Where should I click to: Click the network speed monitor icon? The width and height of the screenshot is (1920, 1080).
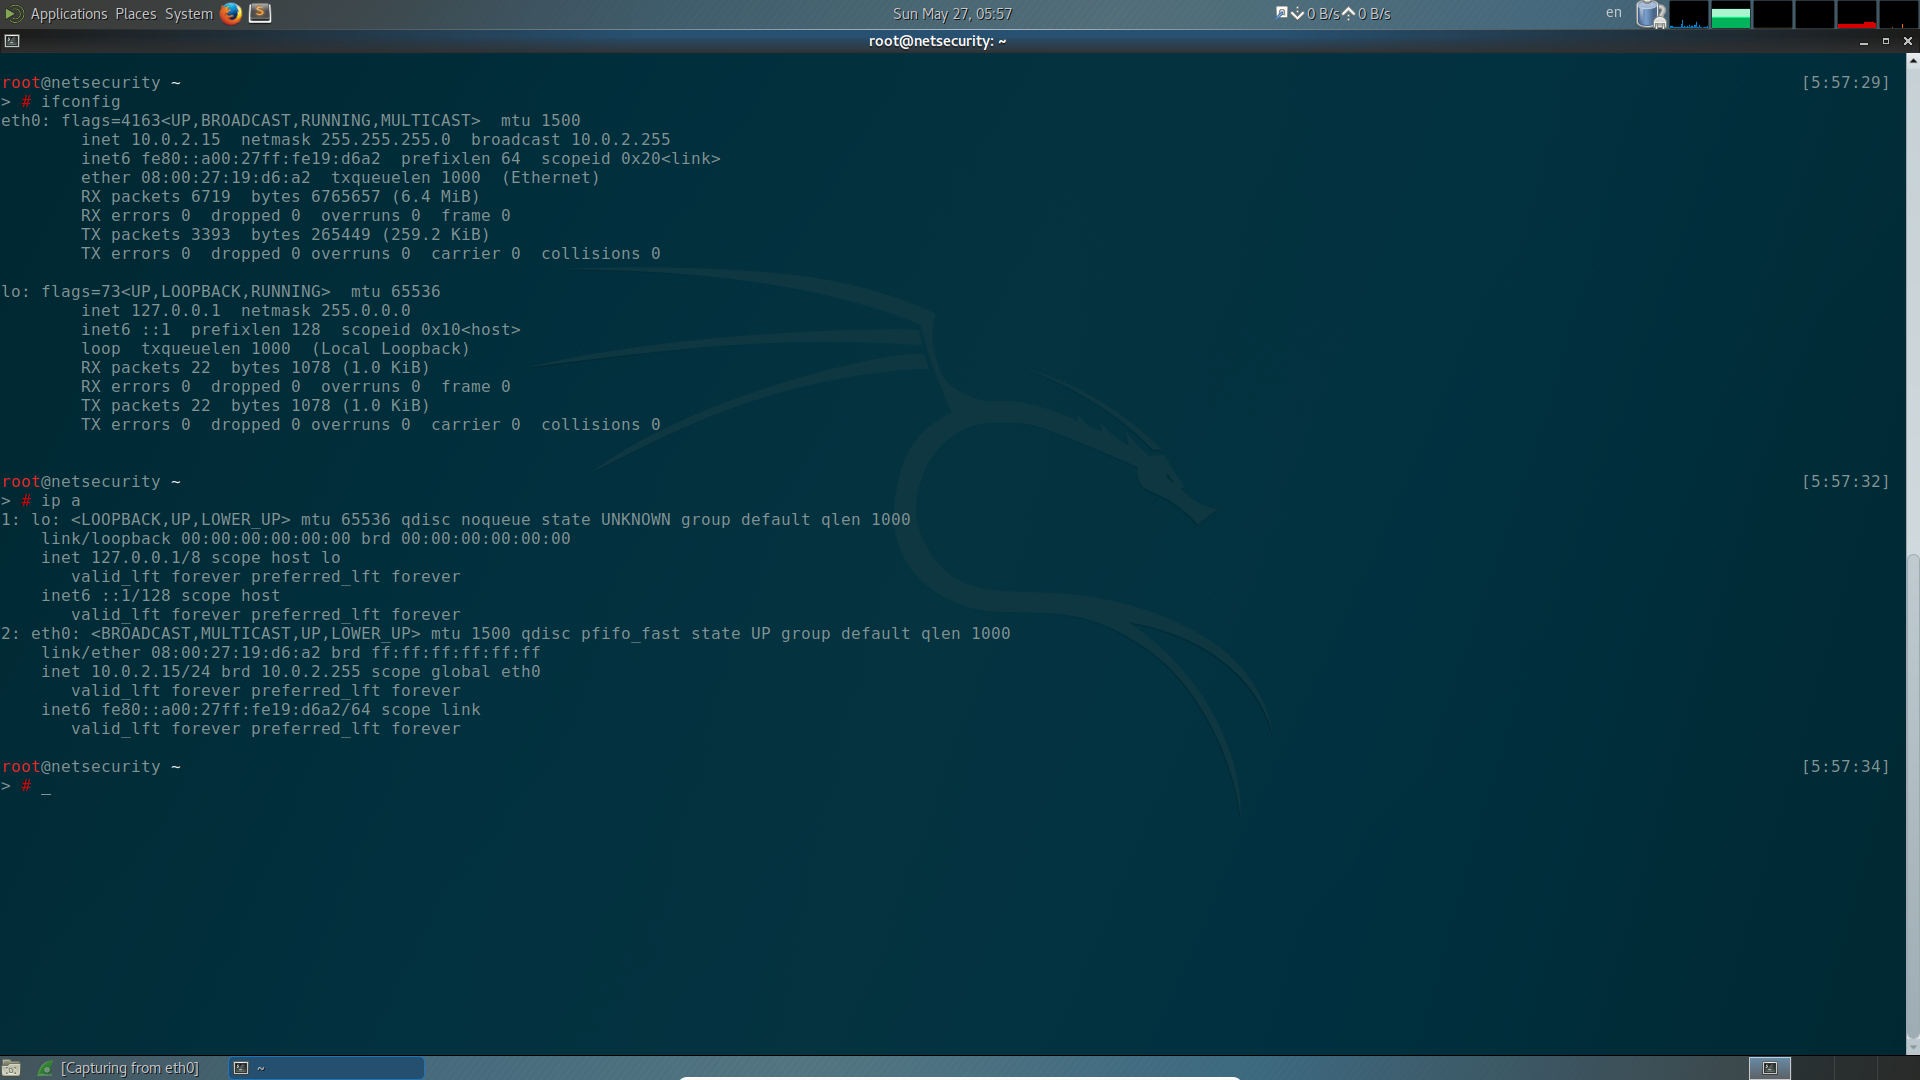[1282, 13]
